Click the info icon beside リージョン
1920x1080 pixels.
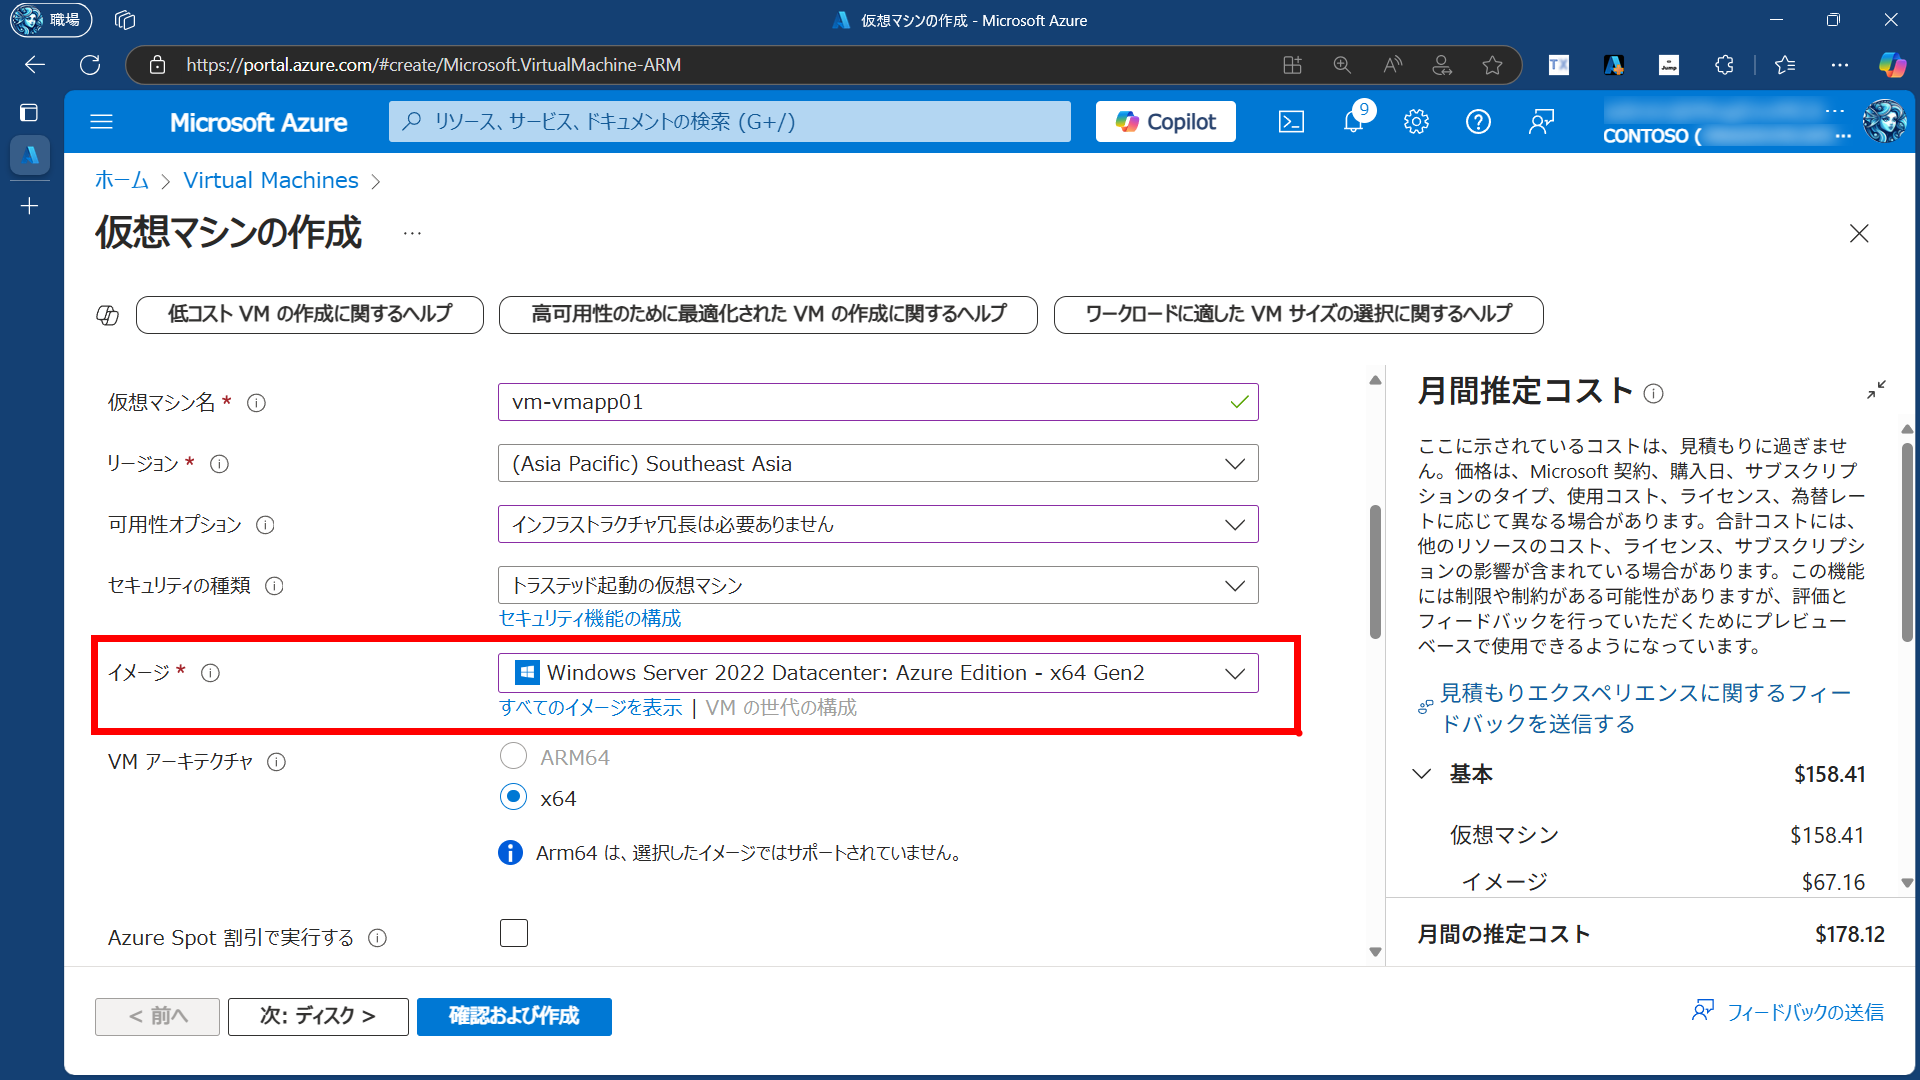click(219, 464)
